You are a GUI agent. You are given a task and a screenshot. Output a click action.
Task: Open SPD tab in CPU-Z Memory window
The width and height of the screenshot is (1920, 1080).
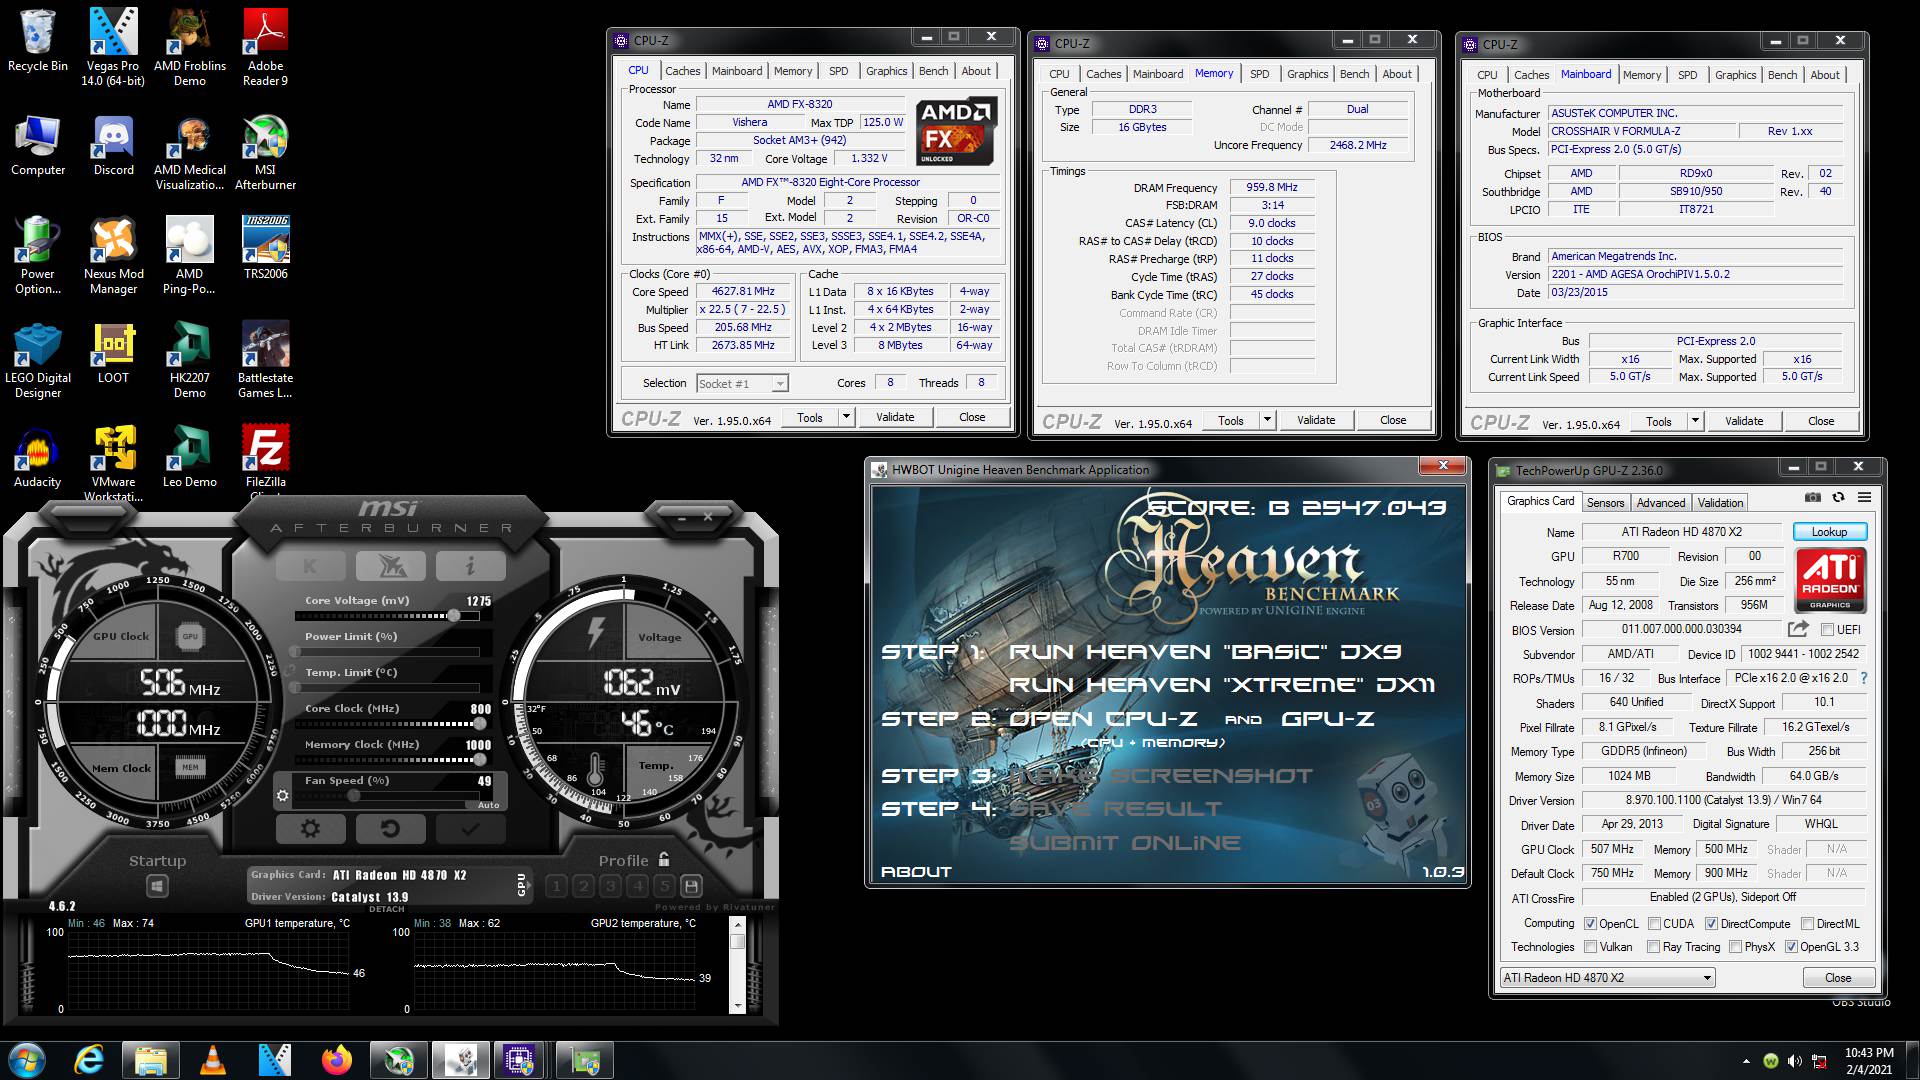[1259, 74]
